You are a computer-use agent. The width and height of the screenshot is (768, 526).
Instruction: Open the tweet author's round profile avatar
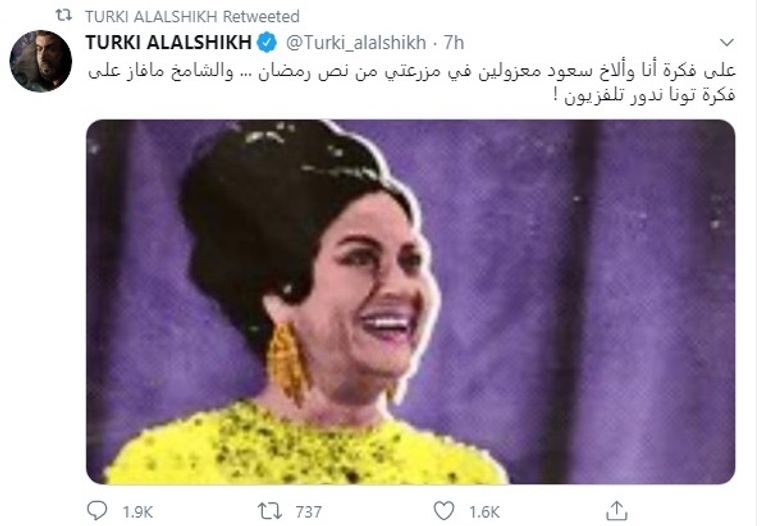(41, 61)
